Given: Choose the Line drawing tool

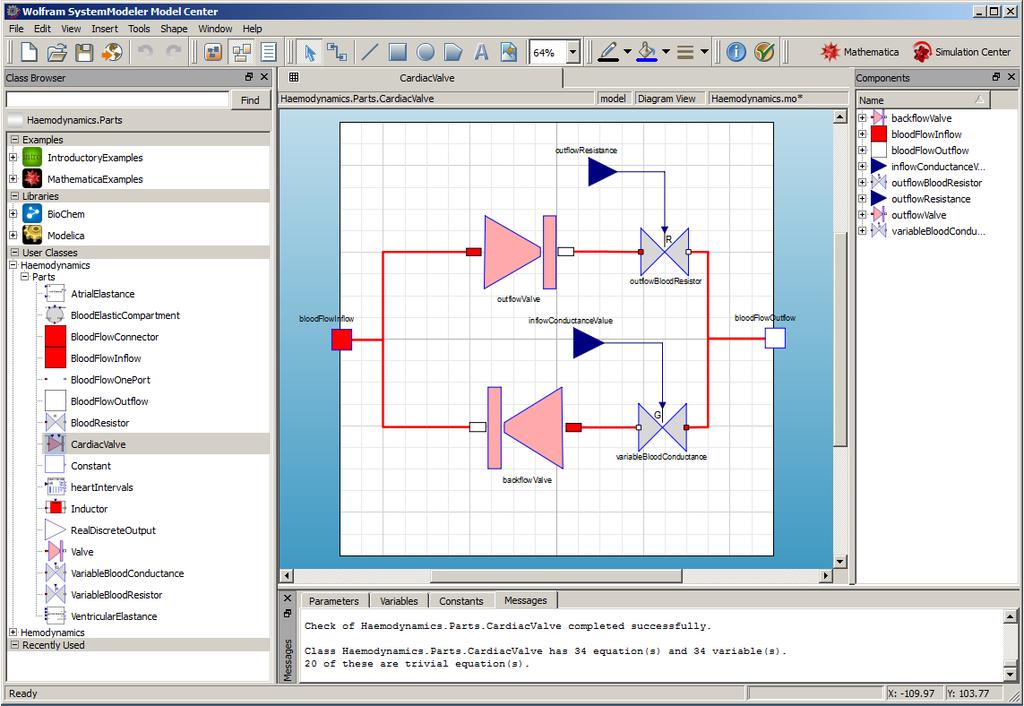Looking at the screenshot, I should [x=370, y=52].
